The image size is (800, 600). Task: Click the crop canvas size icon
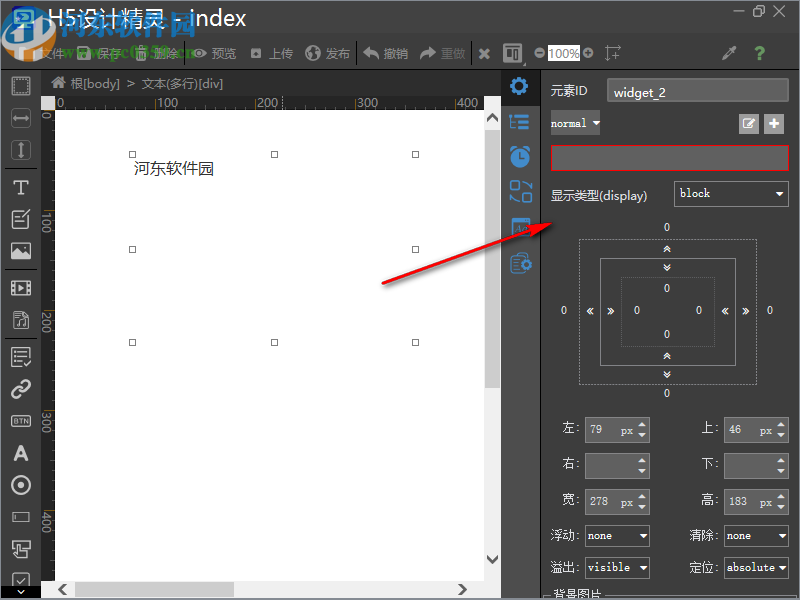click(613, 53)
